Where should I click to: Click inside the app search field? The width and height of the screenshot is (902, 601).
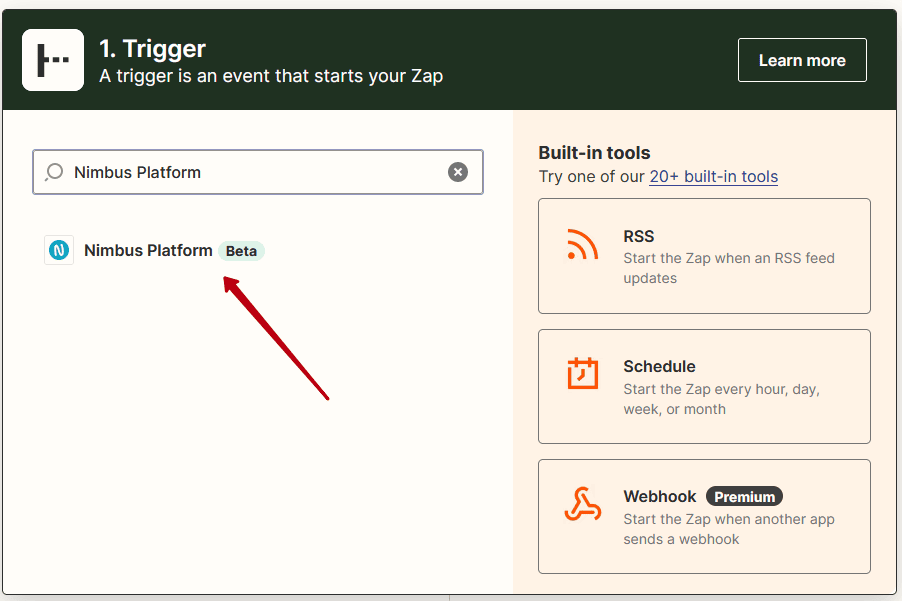point(258,172)
